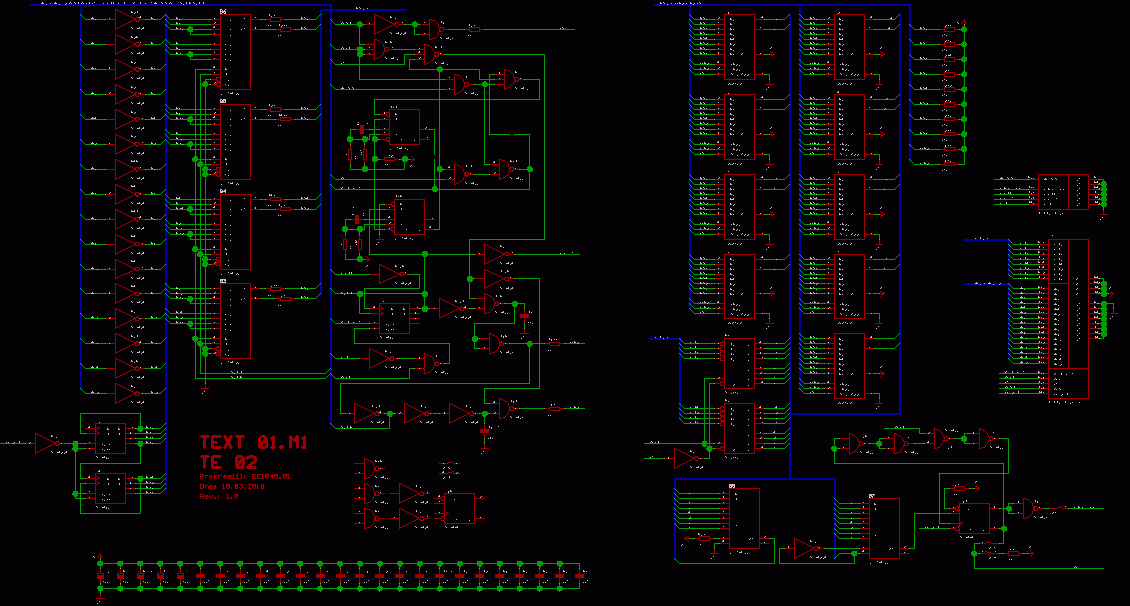This screenshot has width=1130, height=606.
Task: Click the rightmost capacitor in bottom decoupling row
Action: 581,576
